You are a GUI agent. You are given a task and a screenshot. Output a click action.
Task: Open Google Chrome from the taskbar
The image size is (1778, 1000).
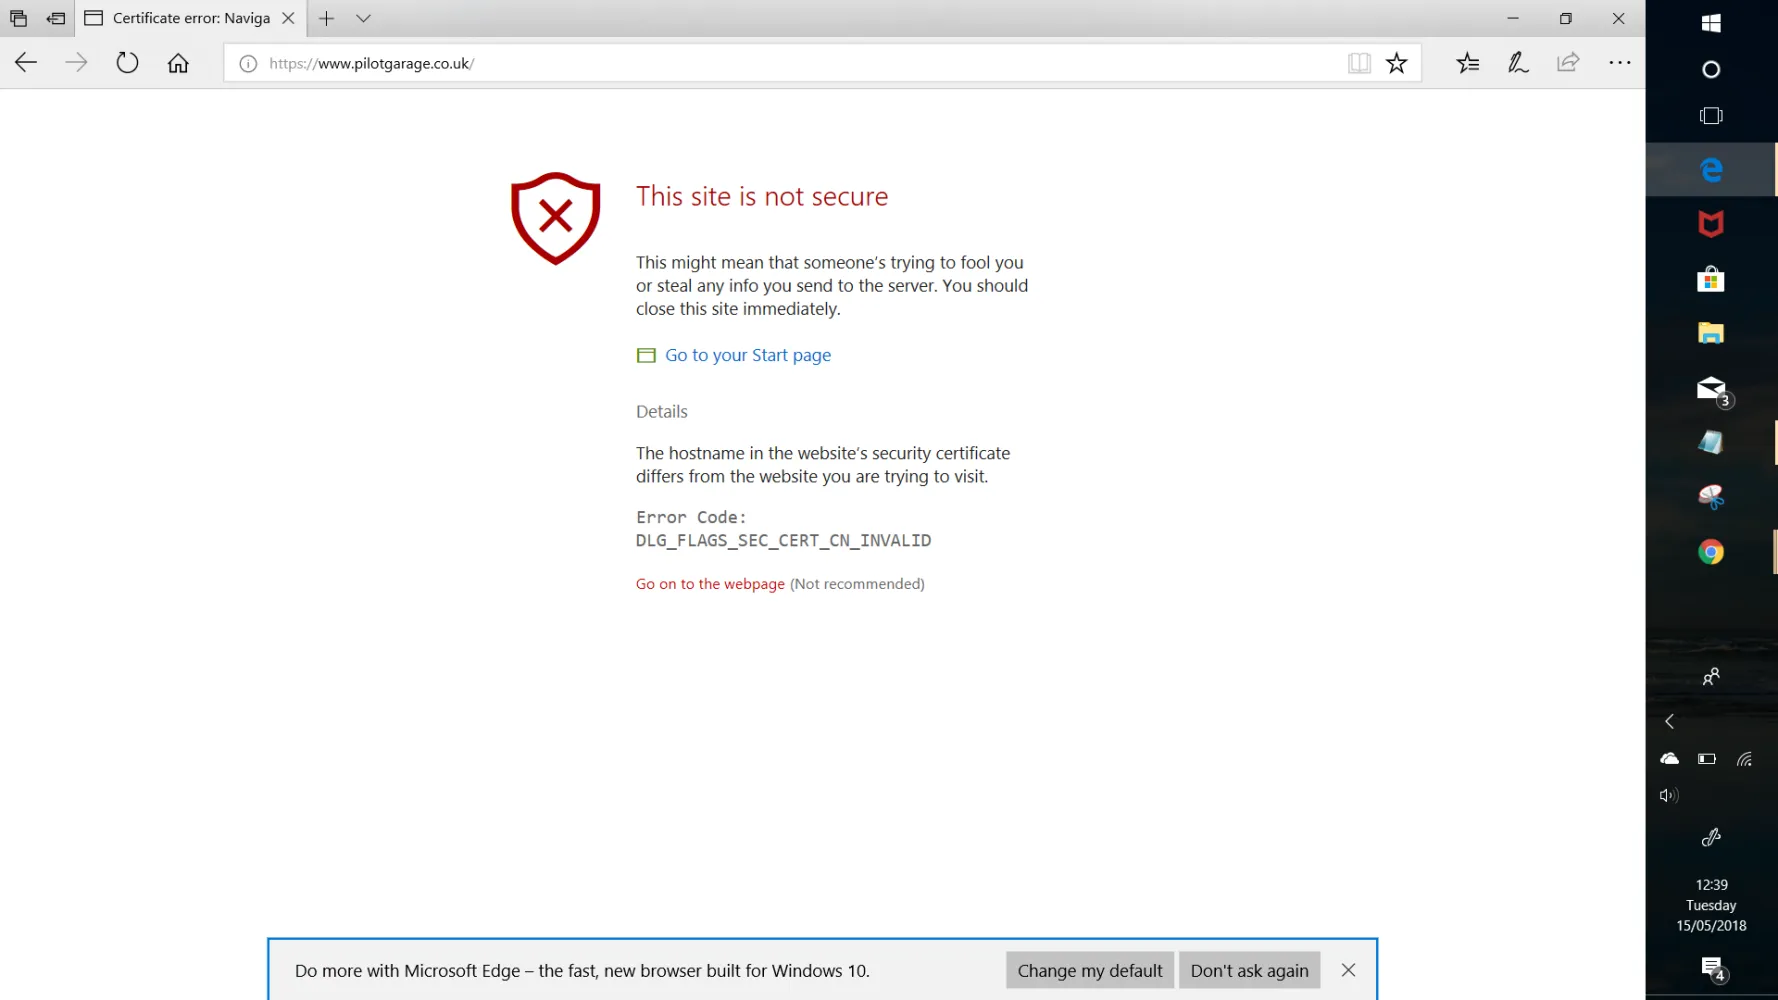(1710, 552)
